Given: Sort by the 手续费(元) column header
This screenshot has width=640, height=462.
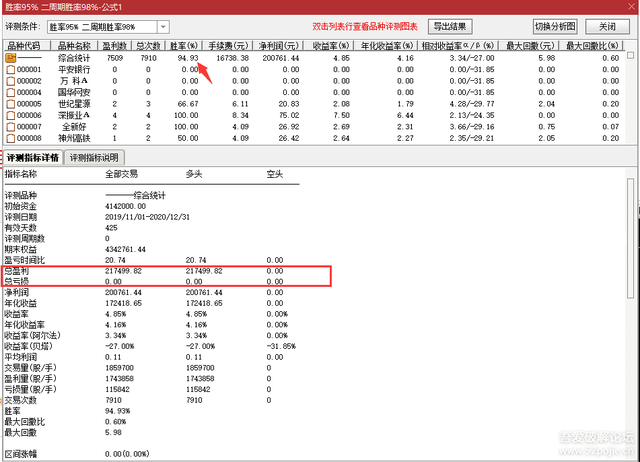Looking at the screenshot, I should (228, 46).
